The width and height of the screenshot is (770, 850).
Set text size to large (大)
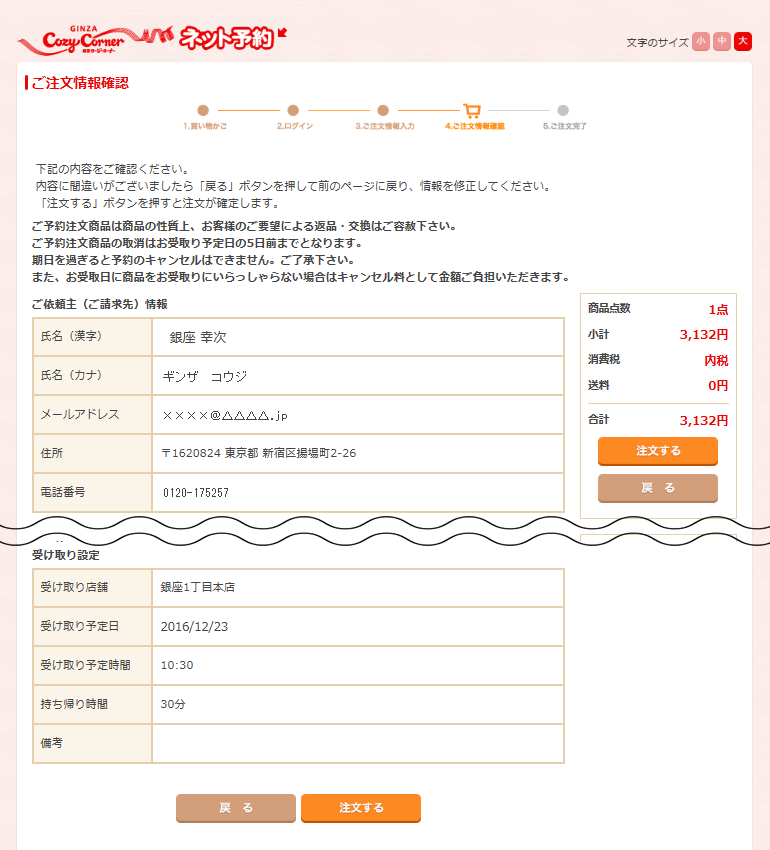[x=742, y=41]
